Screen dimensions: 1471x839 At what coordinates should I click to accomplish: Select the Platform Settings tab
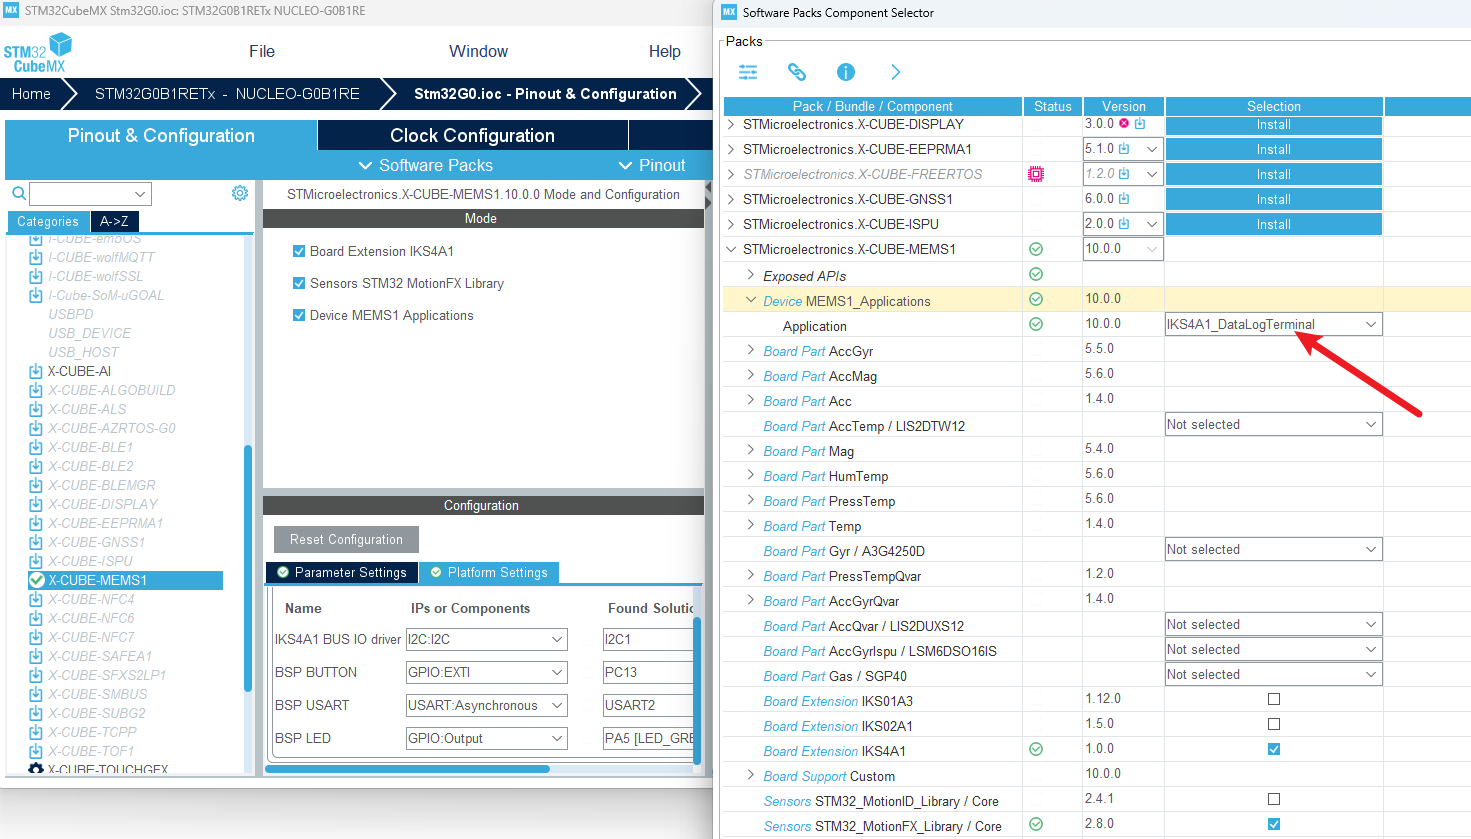[488, 573]
